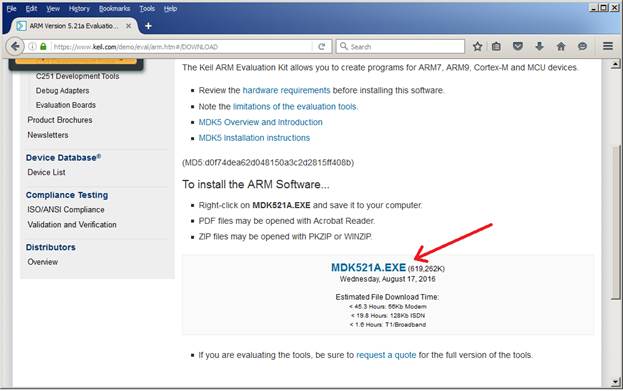This screenshot has height=391, width=623.
Task: Open Evaluation Boards sidebar link
Action: point(66,105)
